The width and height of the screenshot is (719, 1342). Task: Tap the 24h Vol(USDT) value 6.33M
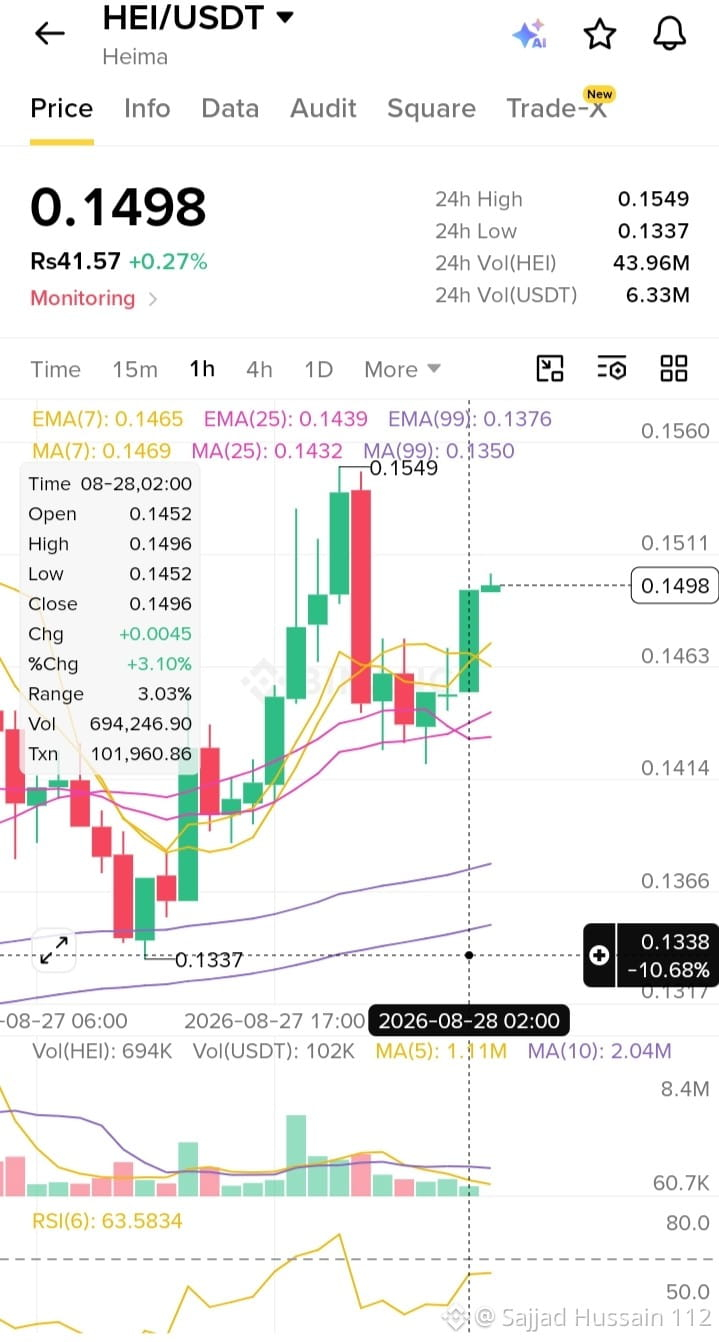659,295
